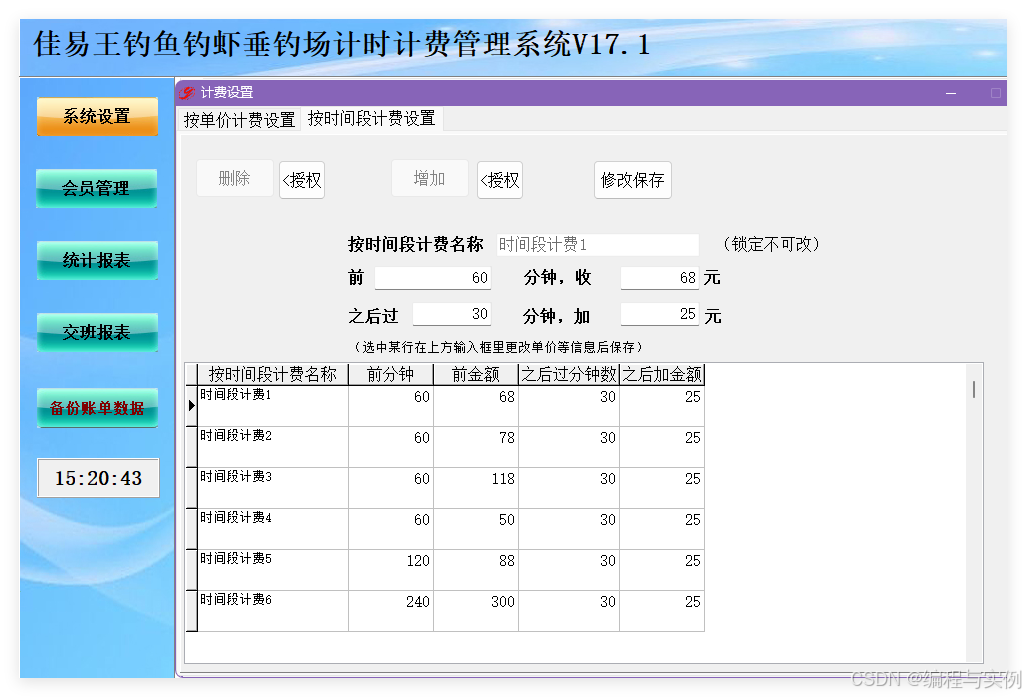Select the 时间段计费4 row name cell
1026x697 pixels.
[x=273, y=529]
